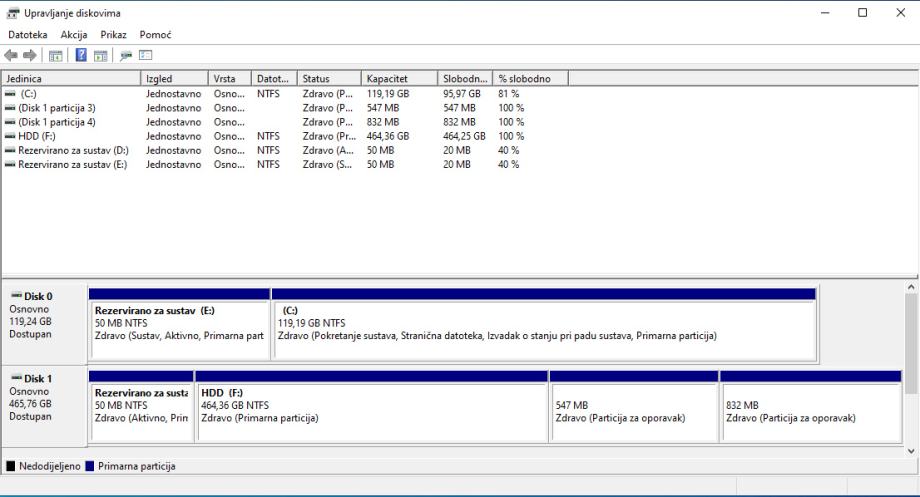This screenshot has height=497, width=920.
Task: Click the Primarna particija legend label
Action: pos(137,466)
